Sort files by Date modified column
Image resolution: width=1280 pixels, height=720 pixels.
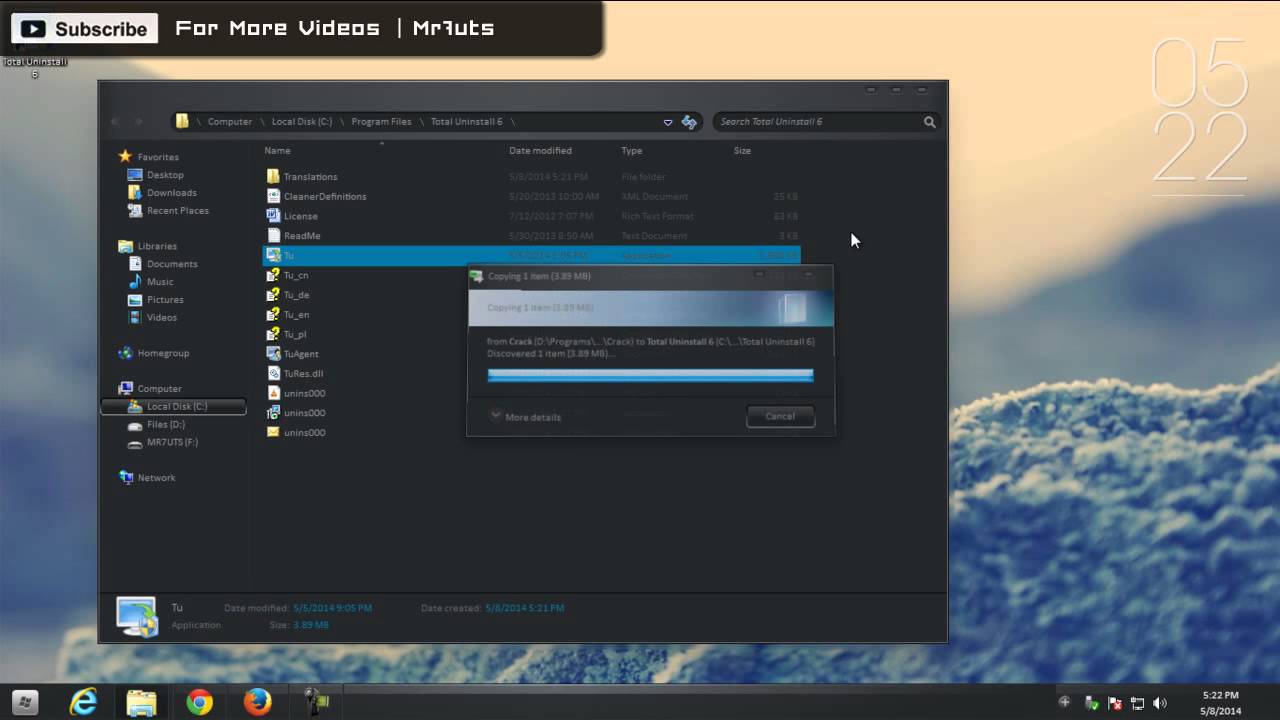[x=540, y=151]
